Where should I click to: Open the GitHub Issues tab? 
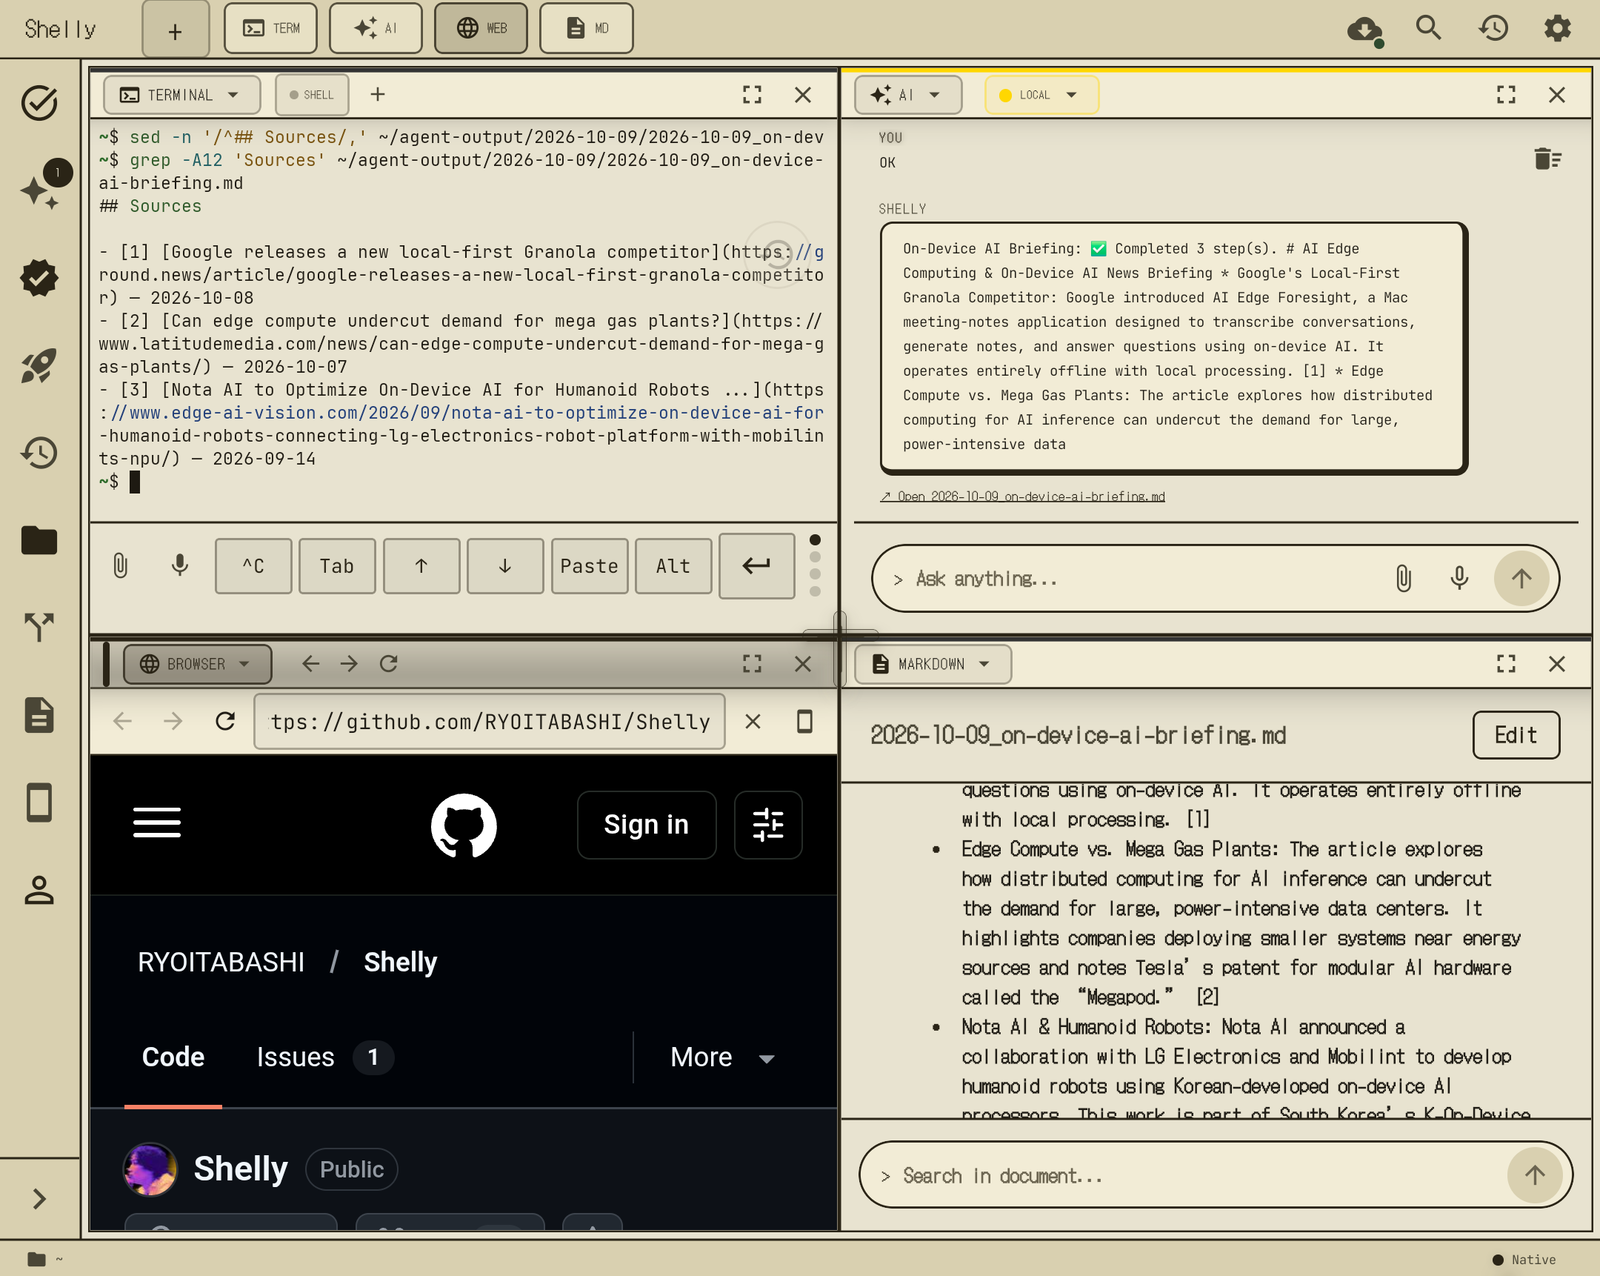(x=324, y=1057)
